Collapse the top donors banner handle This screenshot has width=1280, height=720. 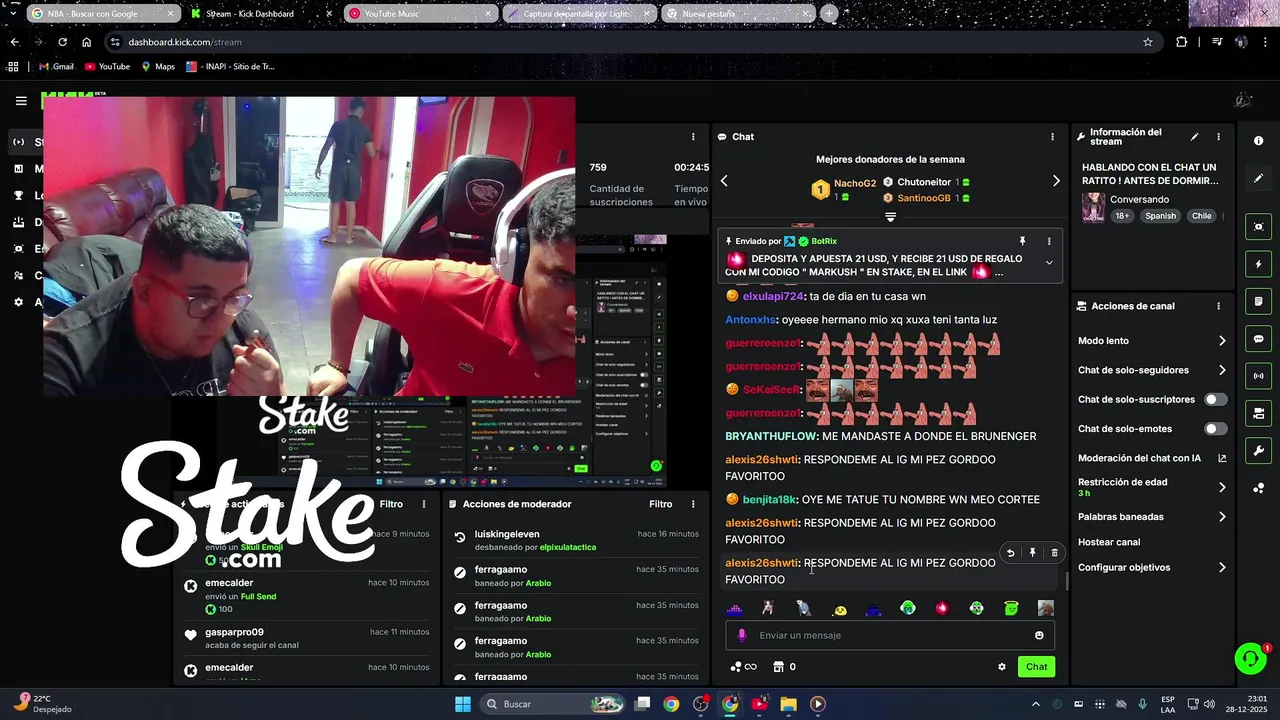coord(890,216)
